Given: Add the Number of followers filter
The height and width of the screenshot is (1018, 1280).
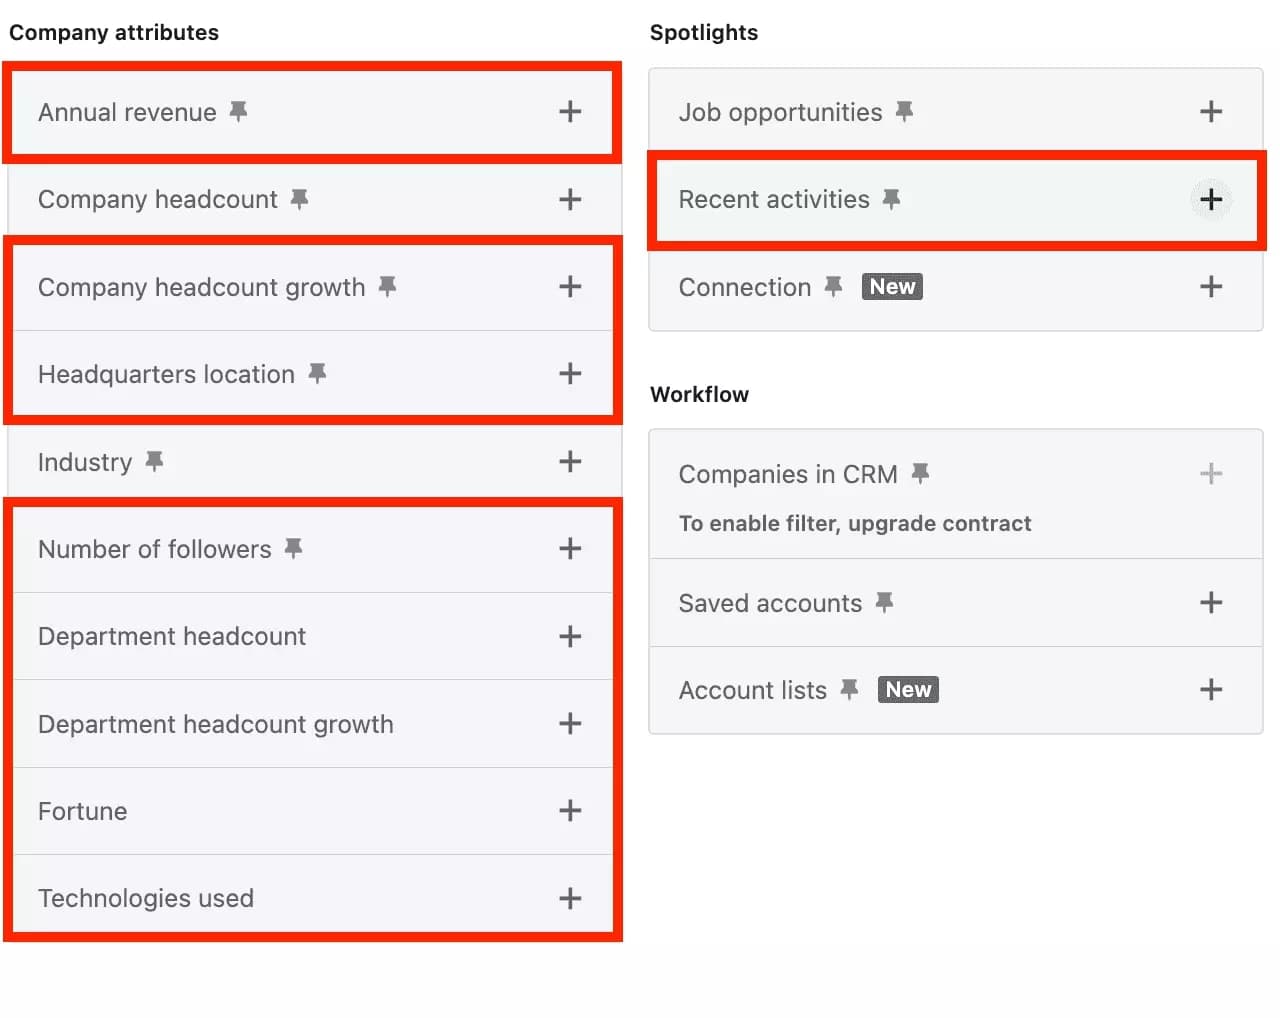Looking at the screenshot, I should [x=570, y=548].
